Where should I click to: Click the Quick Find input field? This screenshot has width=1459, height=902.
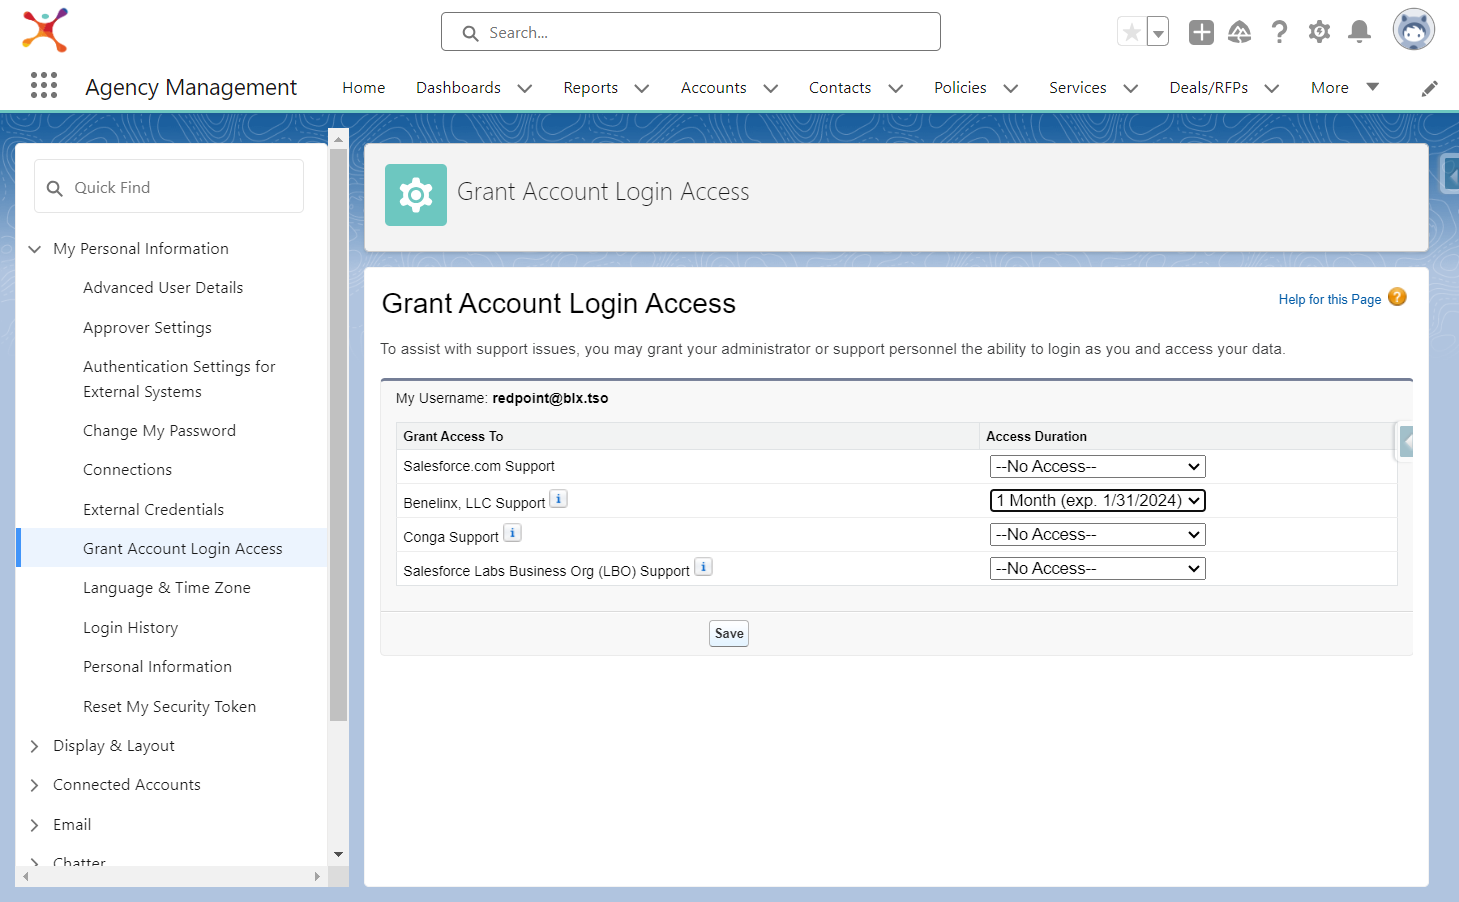[x=169, y=187]
